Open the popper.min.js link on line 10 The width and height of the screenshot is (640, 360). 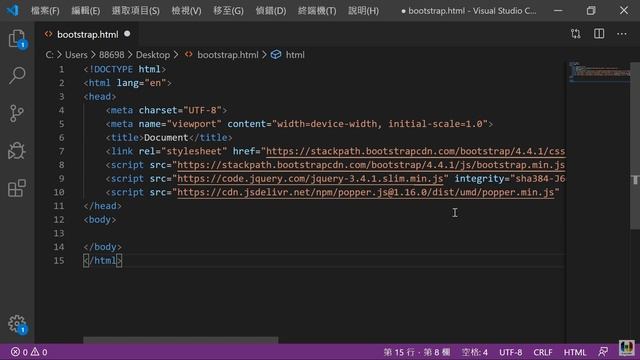365,192
